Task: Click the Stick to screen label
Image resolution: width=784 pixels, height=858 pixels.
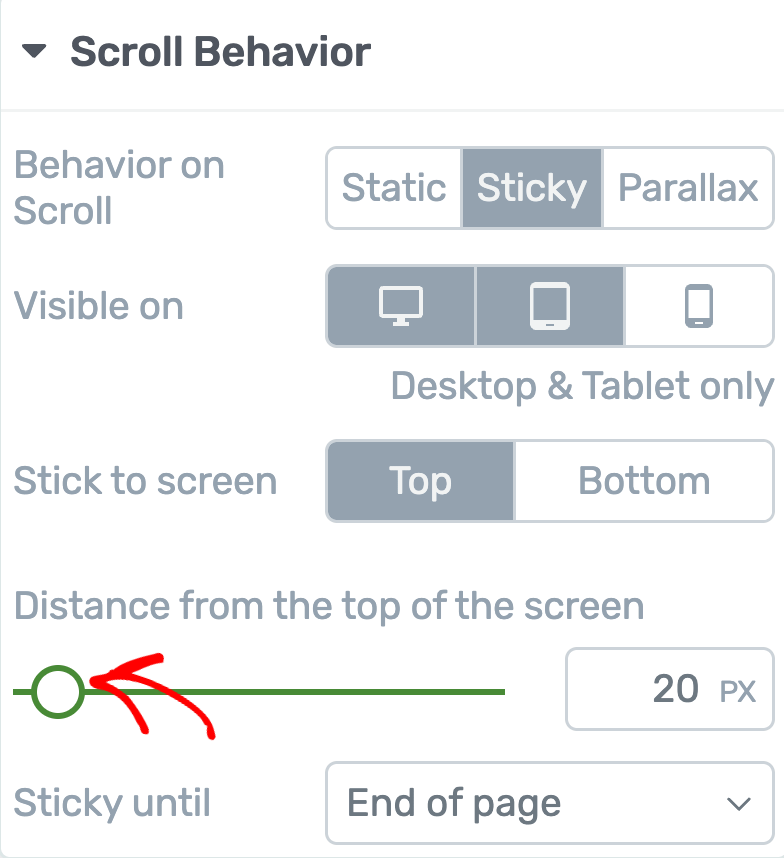Action: click(145, 481)
